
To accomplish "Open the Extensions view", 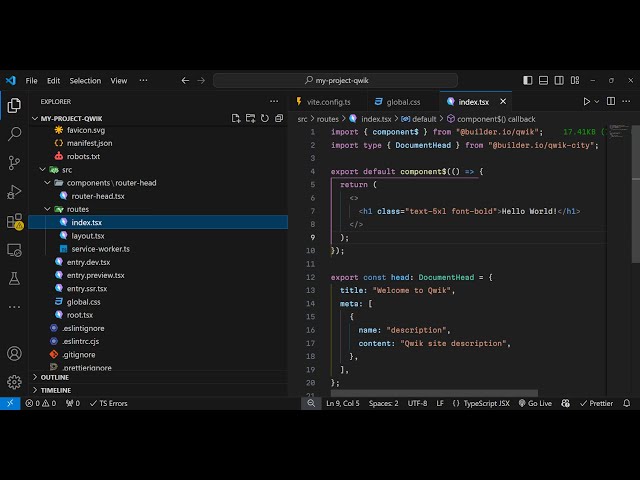I will tap(14, 221).
